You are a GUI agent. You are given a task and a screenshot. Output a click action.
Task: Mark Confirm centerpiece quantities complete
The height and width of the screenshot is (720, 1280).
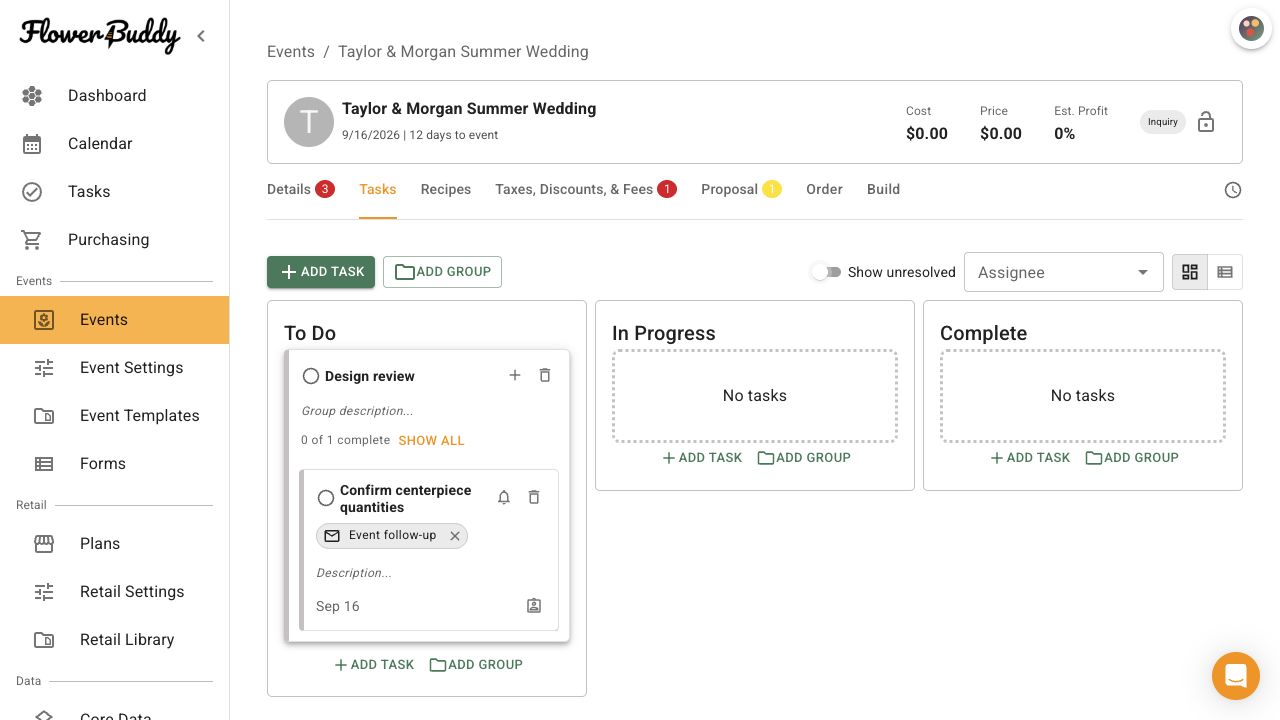(x=326, y=498)
